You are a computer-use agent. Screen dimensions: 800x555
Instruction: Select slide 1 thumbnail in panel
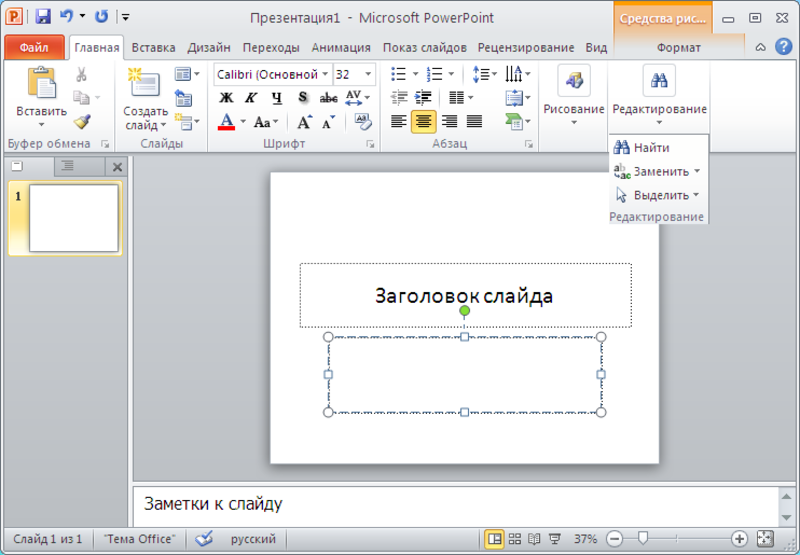pos(73,218)
